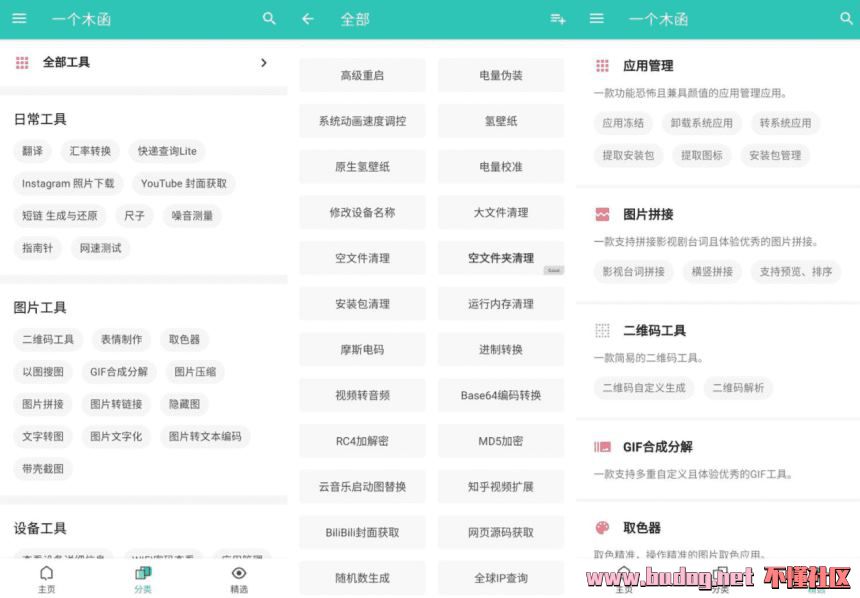This screenshot has height=598, width=860.
Task: Open the MD5加密 tool
Action: [x=500, y=441]
